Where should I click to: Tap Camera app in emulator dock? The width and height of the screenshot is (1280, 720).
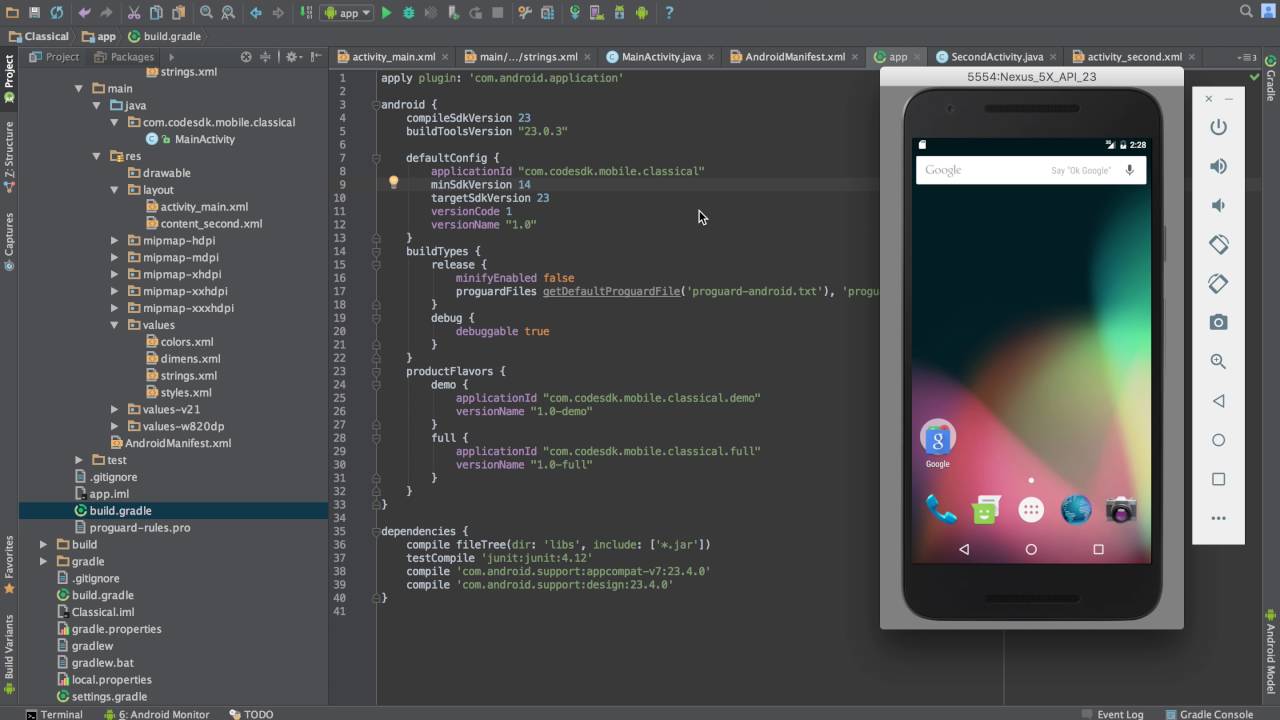[x=1121, y=510]
